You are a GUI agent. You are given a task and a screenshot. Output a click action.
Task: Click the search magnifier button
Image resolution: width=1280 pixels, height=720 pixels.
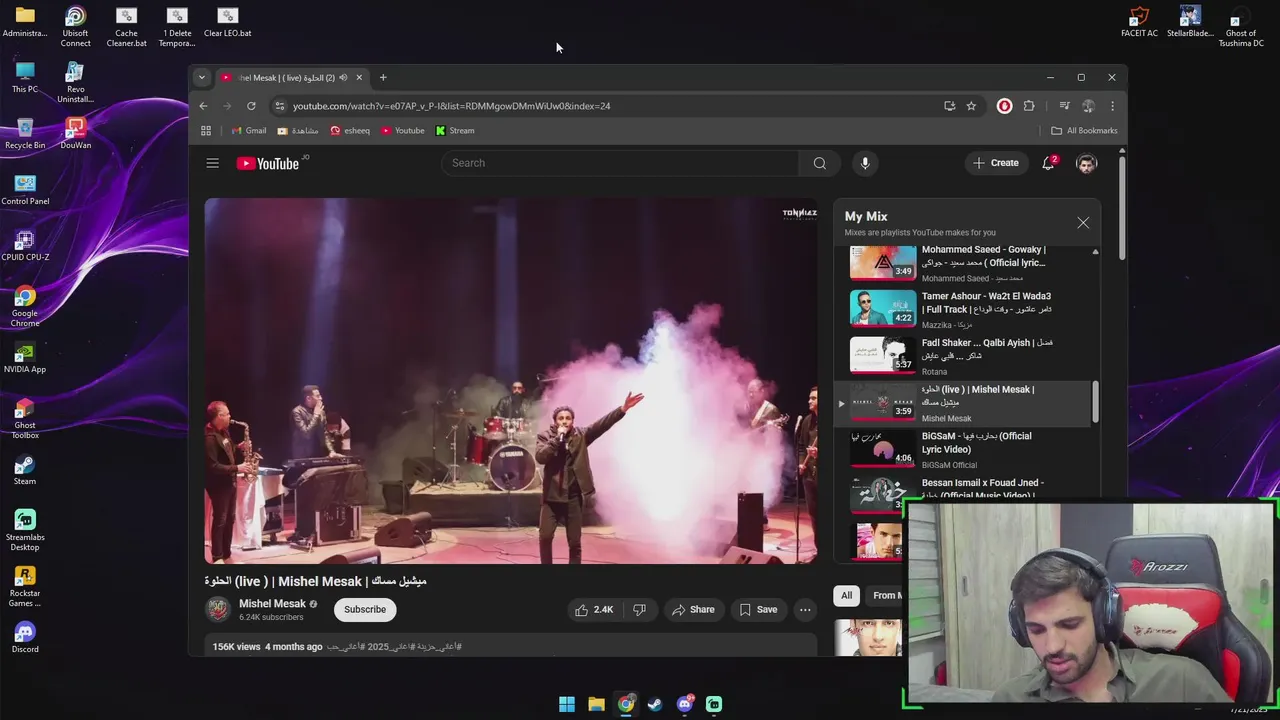[820, 163]
